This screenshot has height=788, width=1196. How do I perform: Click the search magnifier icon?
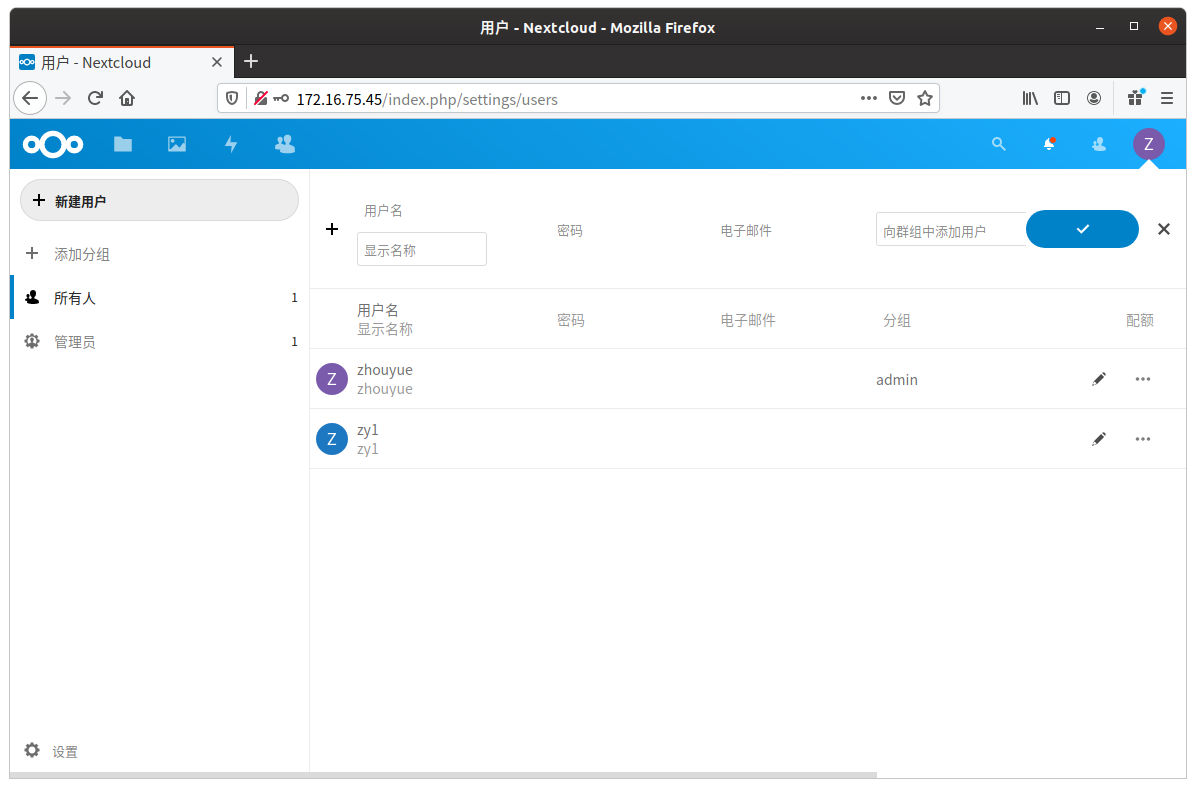click(x=998, y=144)
